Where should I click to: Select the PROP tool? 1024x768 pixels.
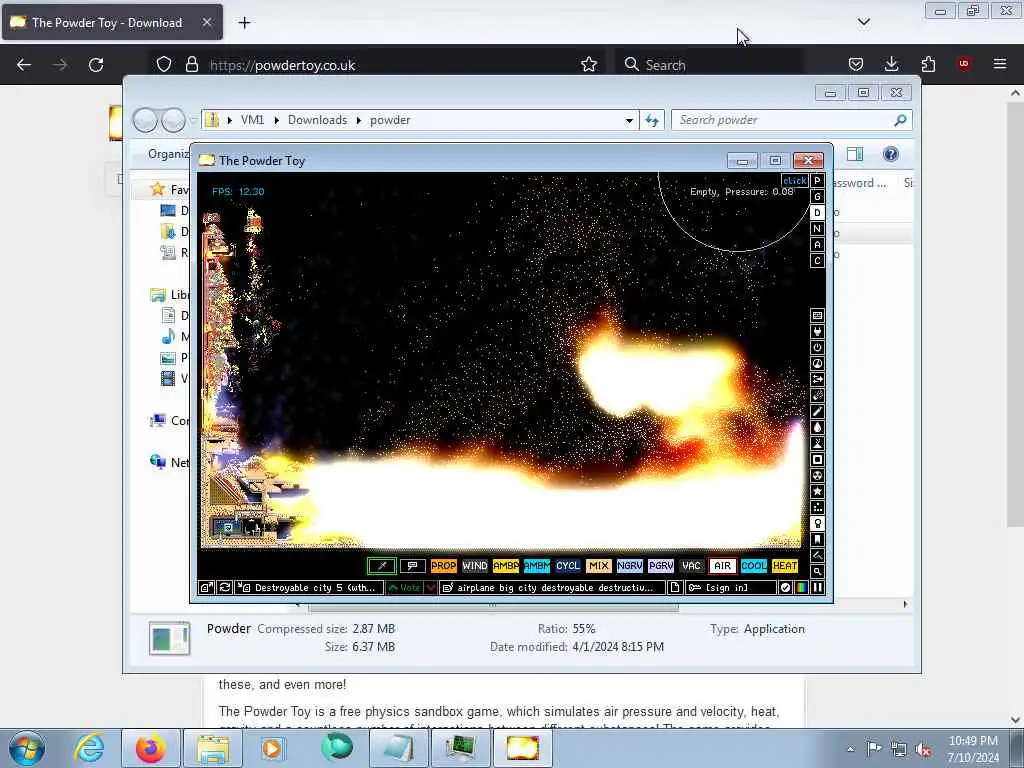pos(443,566)
